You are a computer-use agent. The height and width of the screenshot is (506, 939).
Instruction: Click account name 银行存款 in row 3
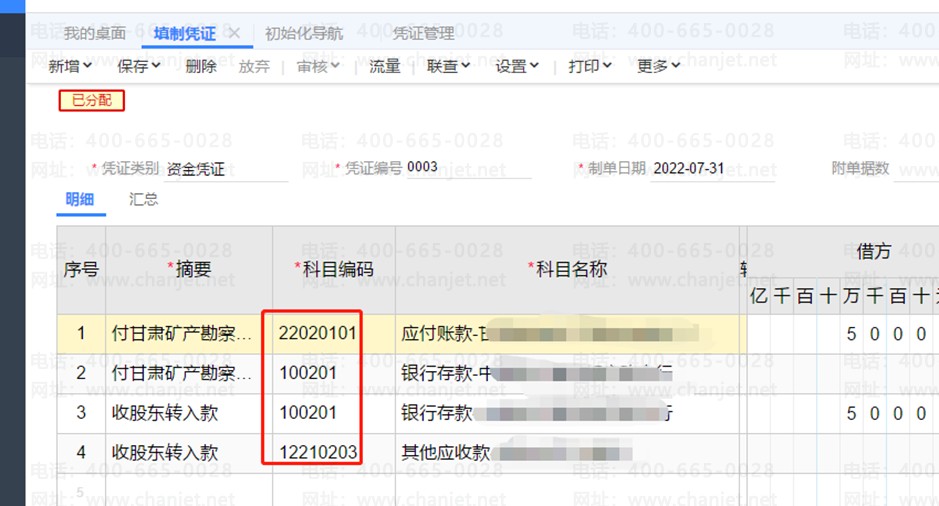567,413
